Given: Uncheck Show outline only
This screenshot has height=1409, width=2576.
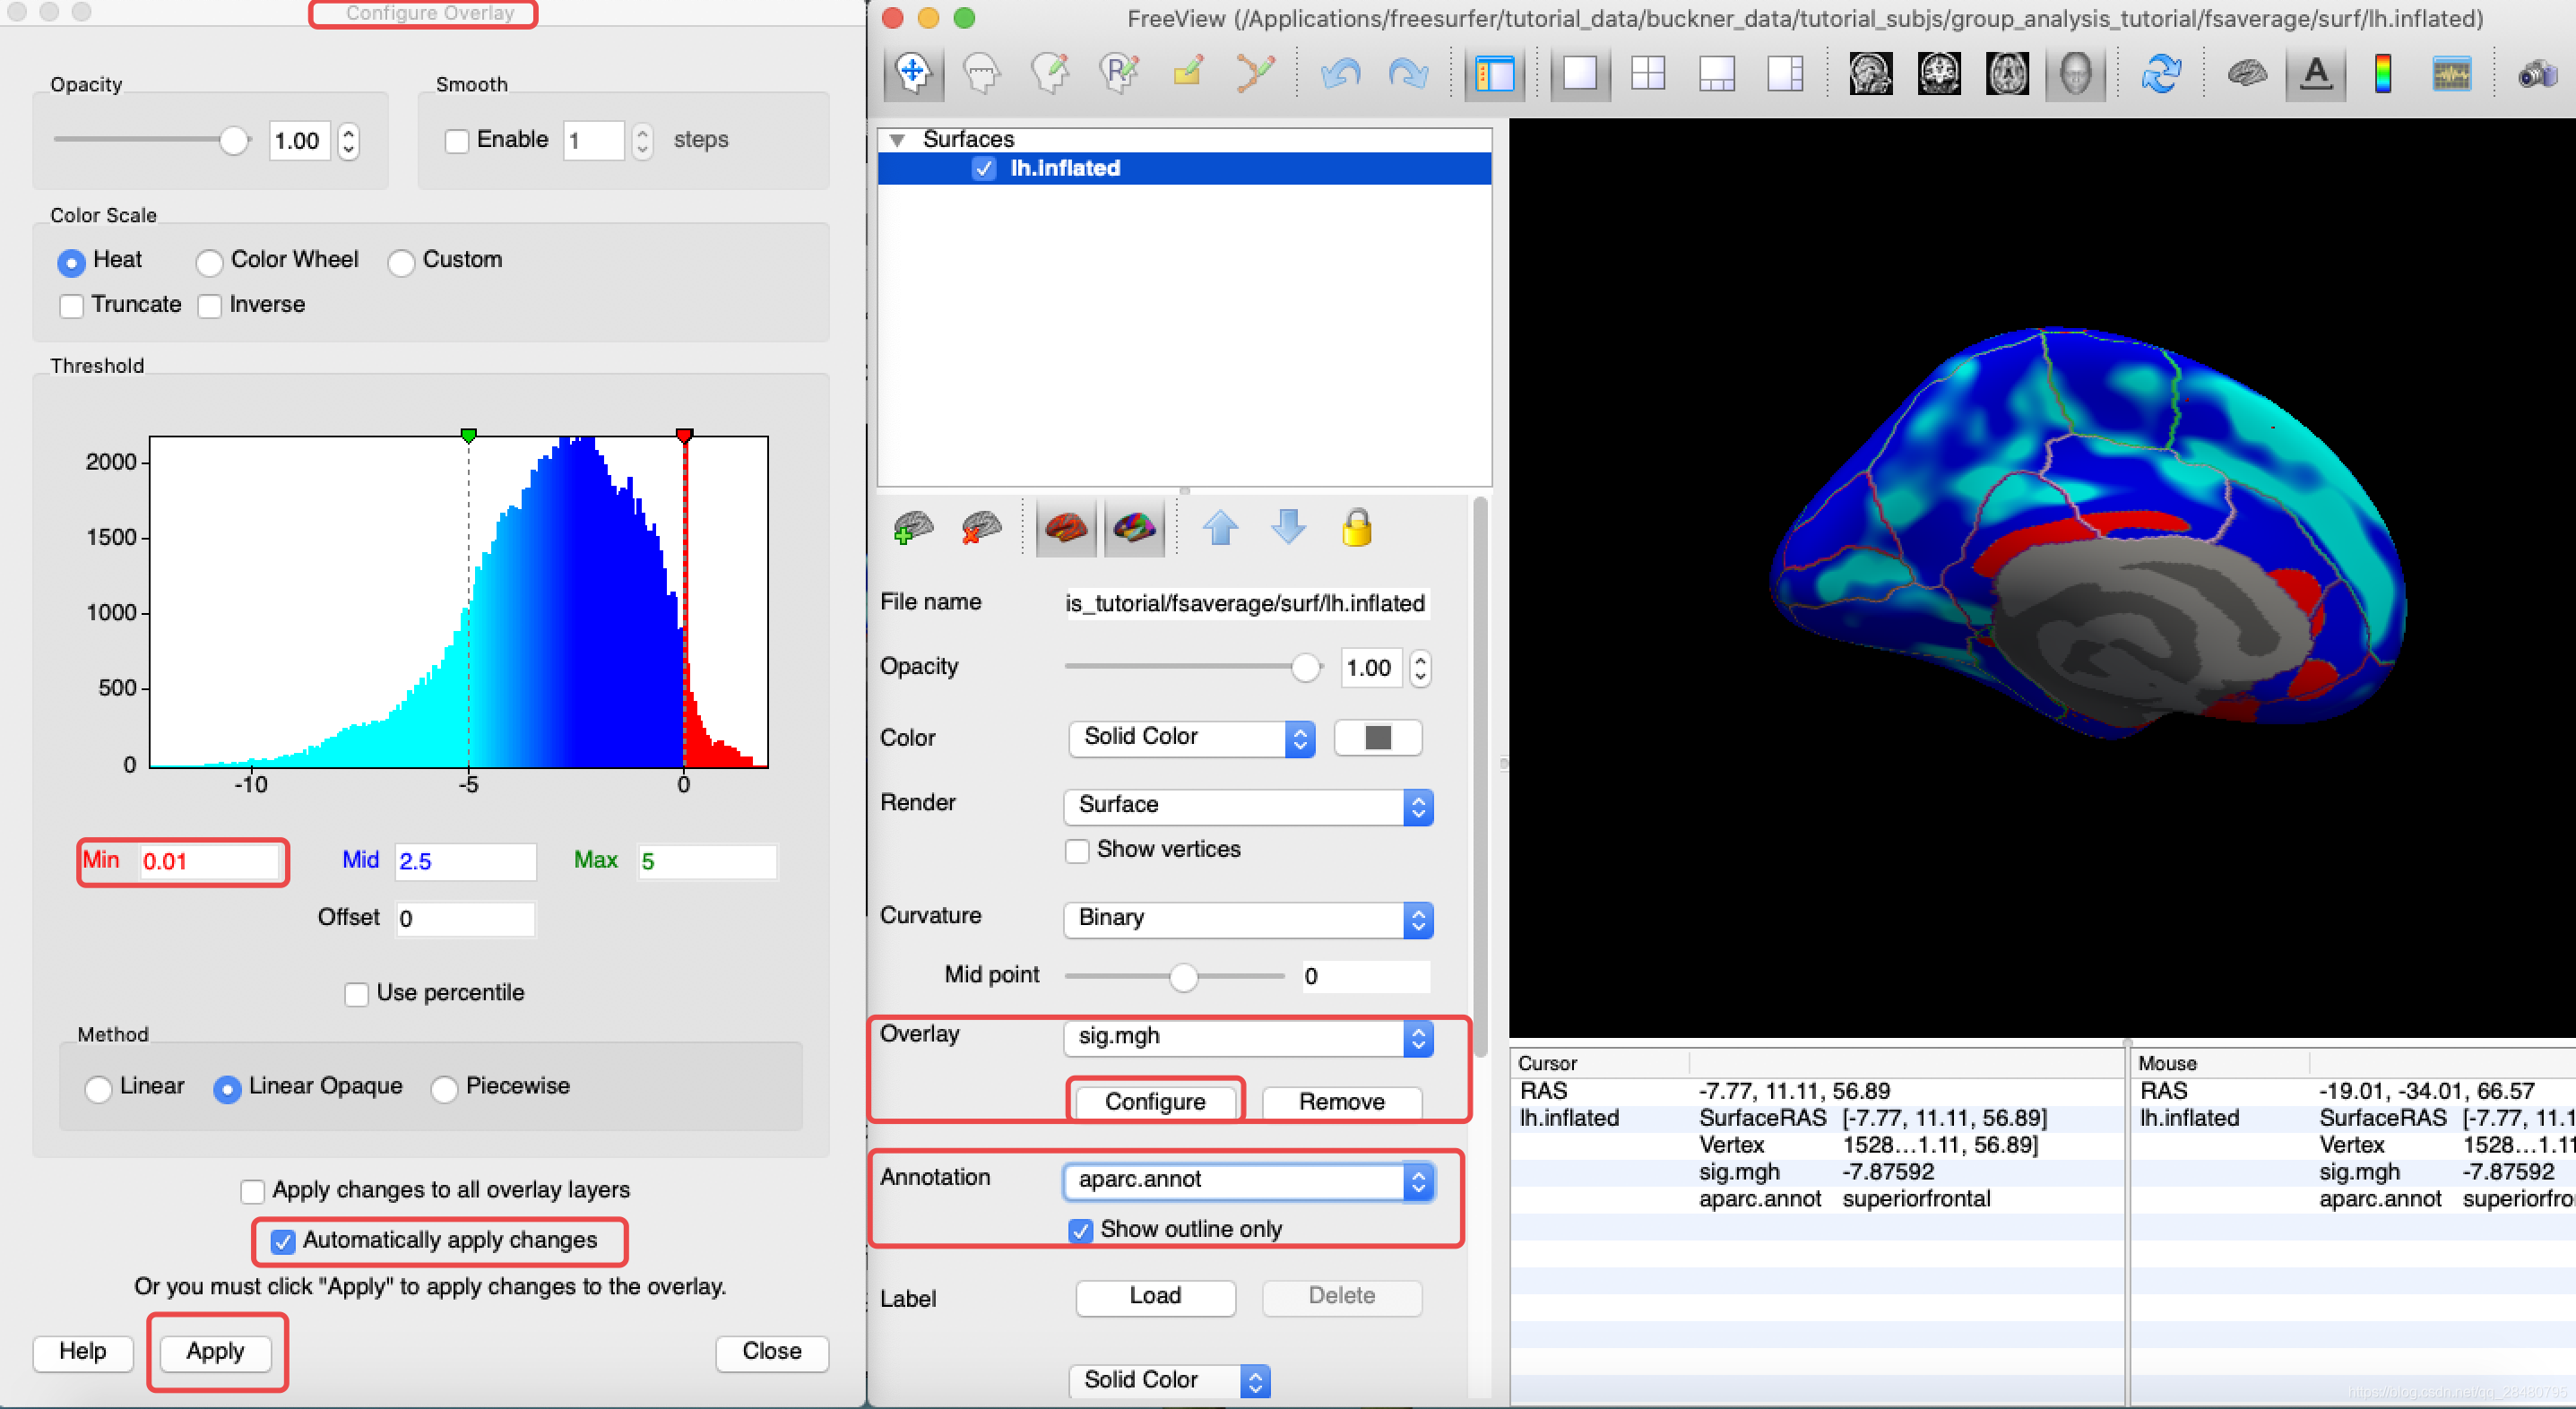Looking at the screenshot, I should [x=1080, y=1230].
